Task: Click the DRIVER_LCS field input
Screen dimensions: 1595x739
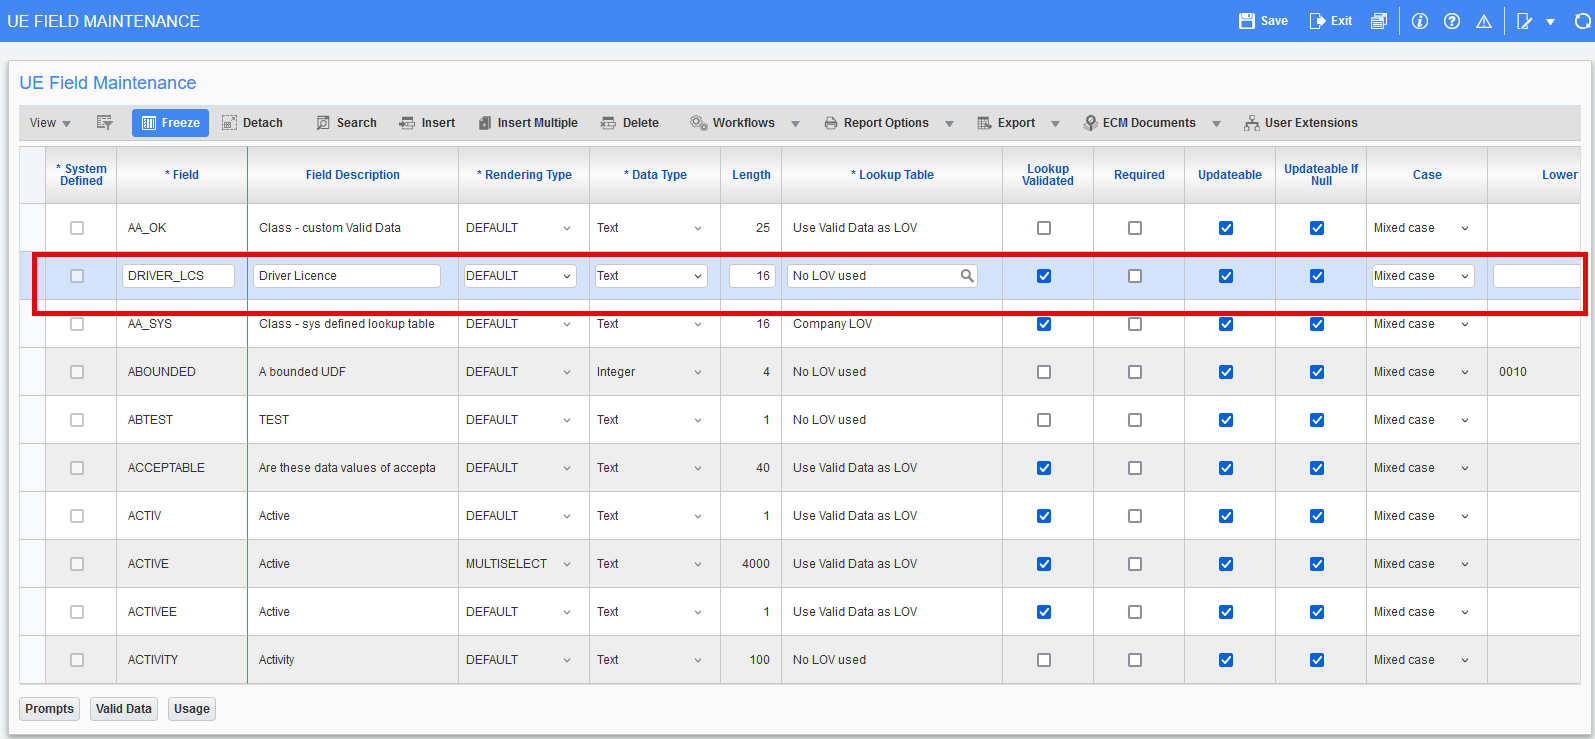Action: 178,276
